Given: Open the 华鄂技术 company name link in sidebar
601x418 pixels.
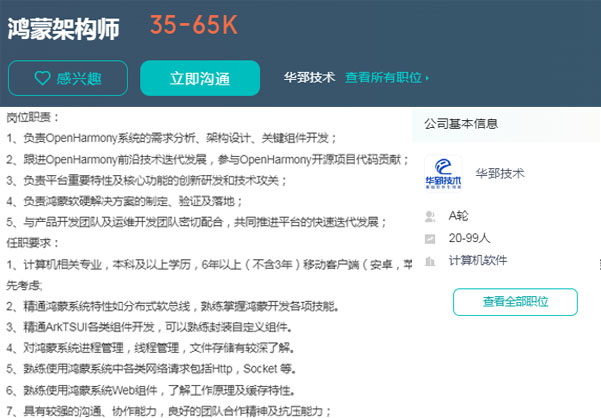Looking at the screenshot, I should click(500, 174).
